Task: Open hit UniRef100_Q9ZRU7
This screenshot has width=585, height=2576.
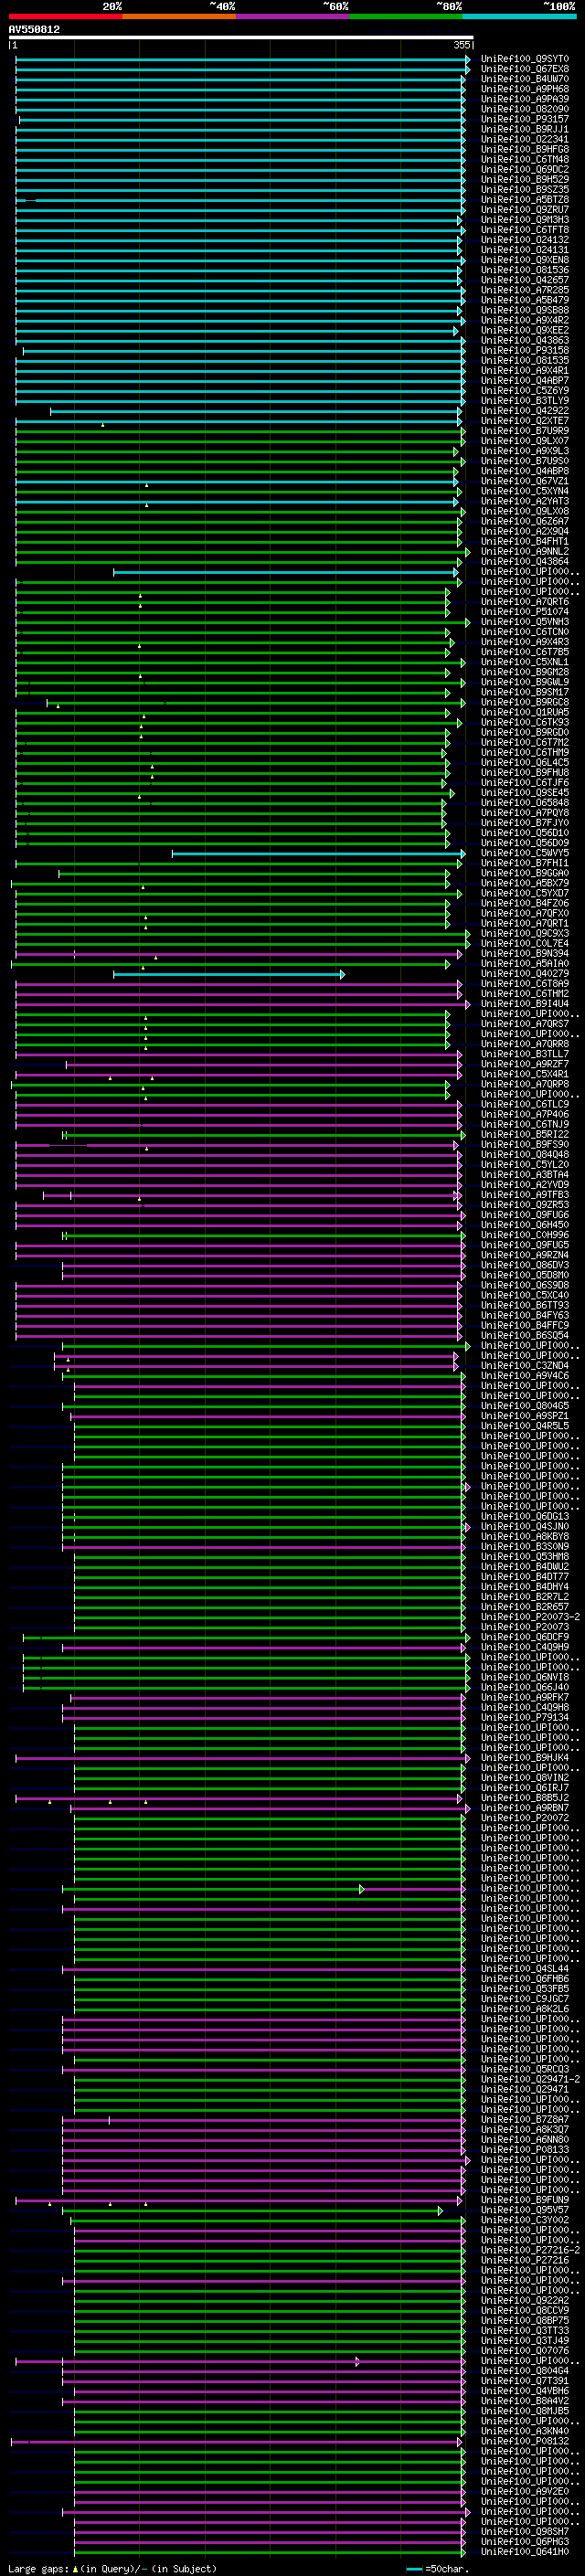Action: [x=524, y=210]
